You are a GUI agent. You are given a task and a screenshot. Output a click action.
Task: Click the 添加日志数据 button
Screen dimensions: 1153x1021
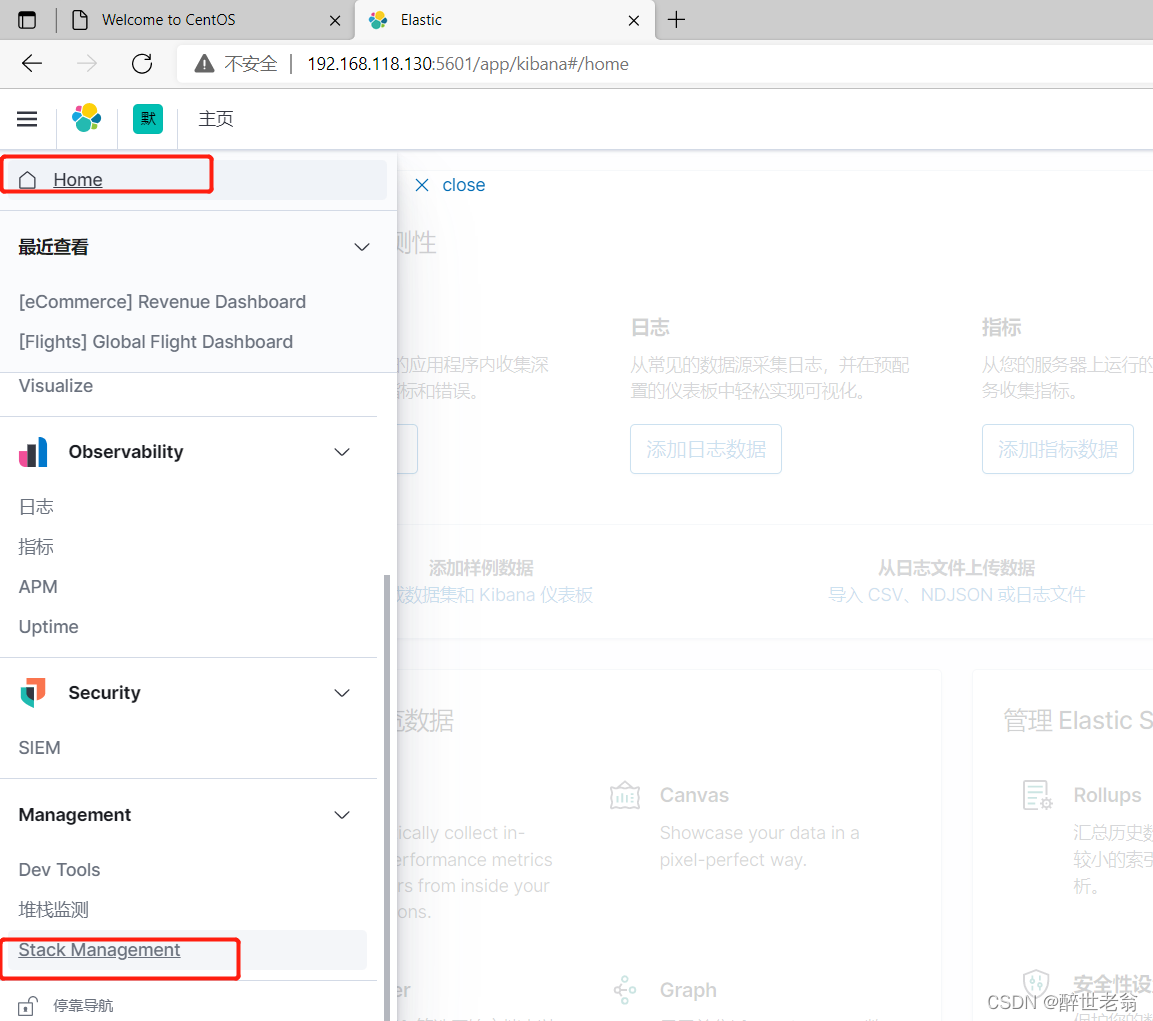click(x=706, y=449)
